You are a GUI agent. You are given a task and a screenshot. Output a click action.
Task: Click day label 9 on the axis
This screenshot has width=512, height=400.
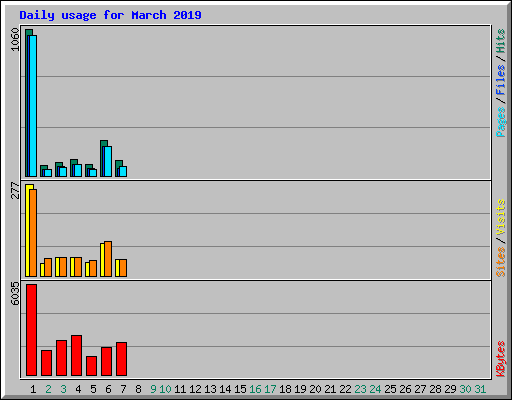(153, 389)
